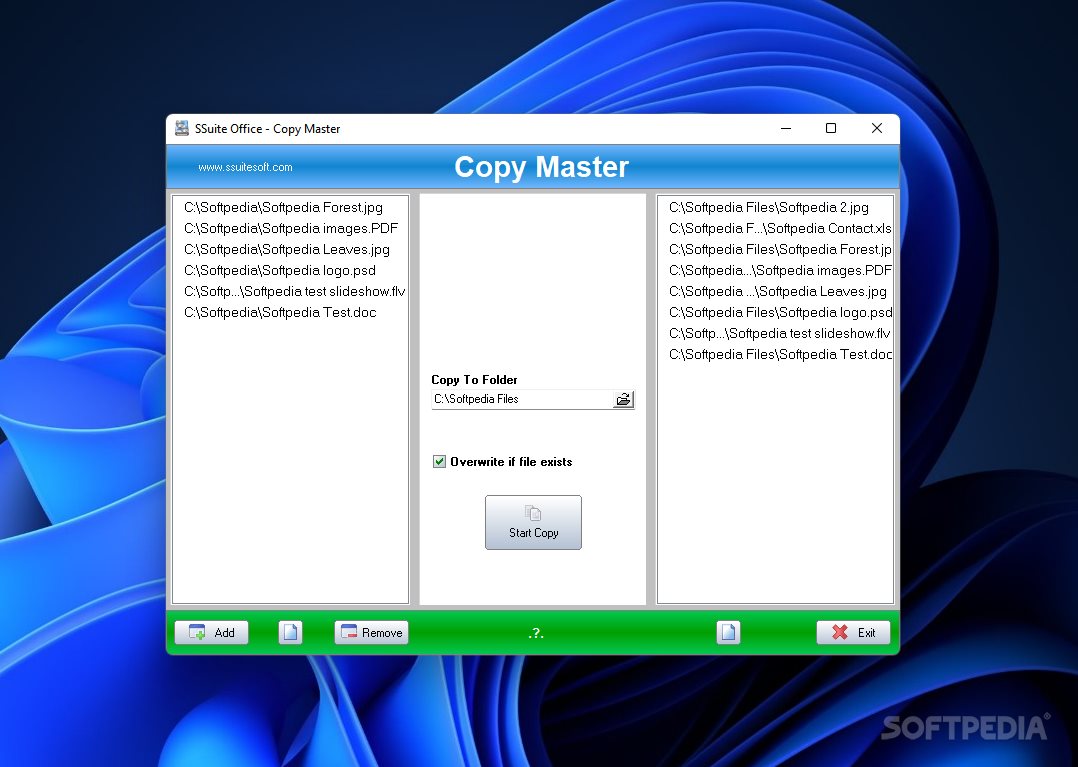Select C:\Softp...\Softpedia test slideshow.flv in source list
Image resolution: width=1078 pixels, height=767 pixels.
point(295,291)
